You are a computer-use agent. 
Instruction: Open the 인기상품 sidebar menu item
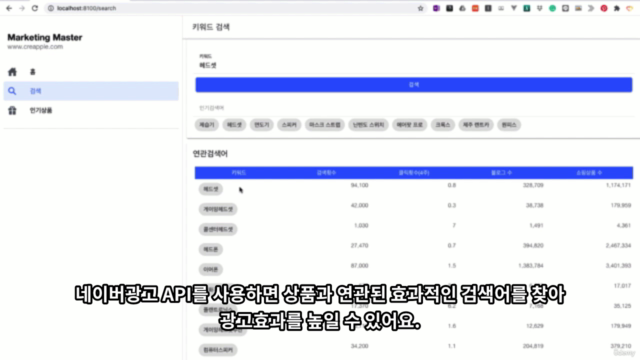click(91, 110)
